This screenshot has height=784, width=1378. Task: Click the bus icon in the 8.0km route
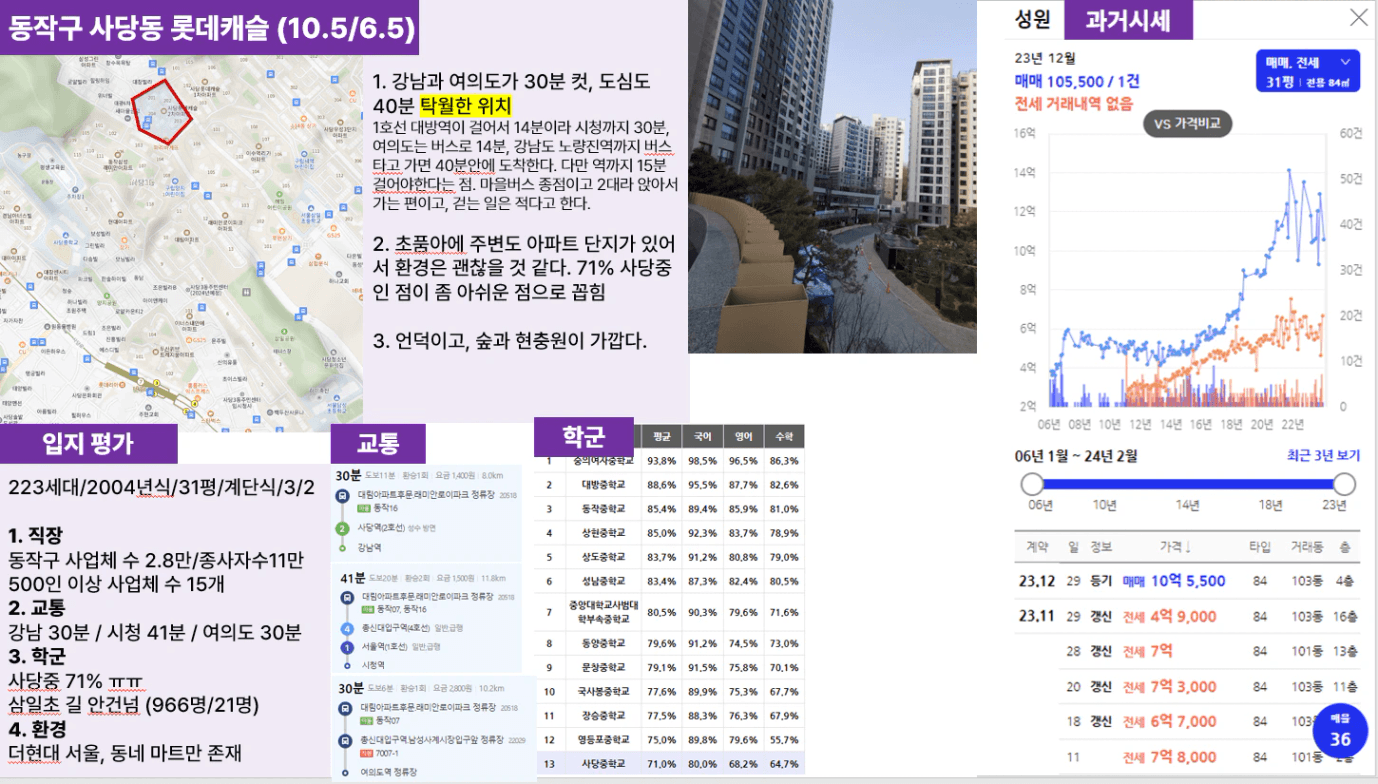[x=343, y=494]
